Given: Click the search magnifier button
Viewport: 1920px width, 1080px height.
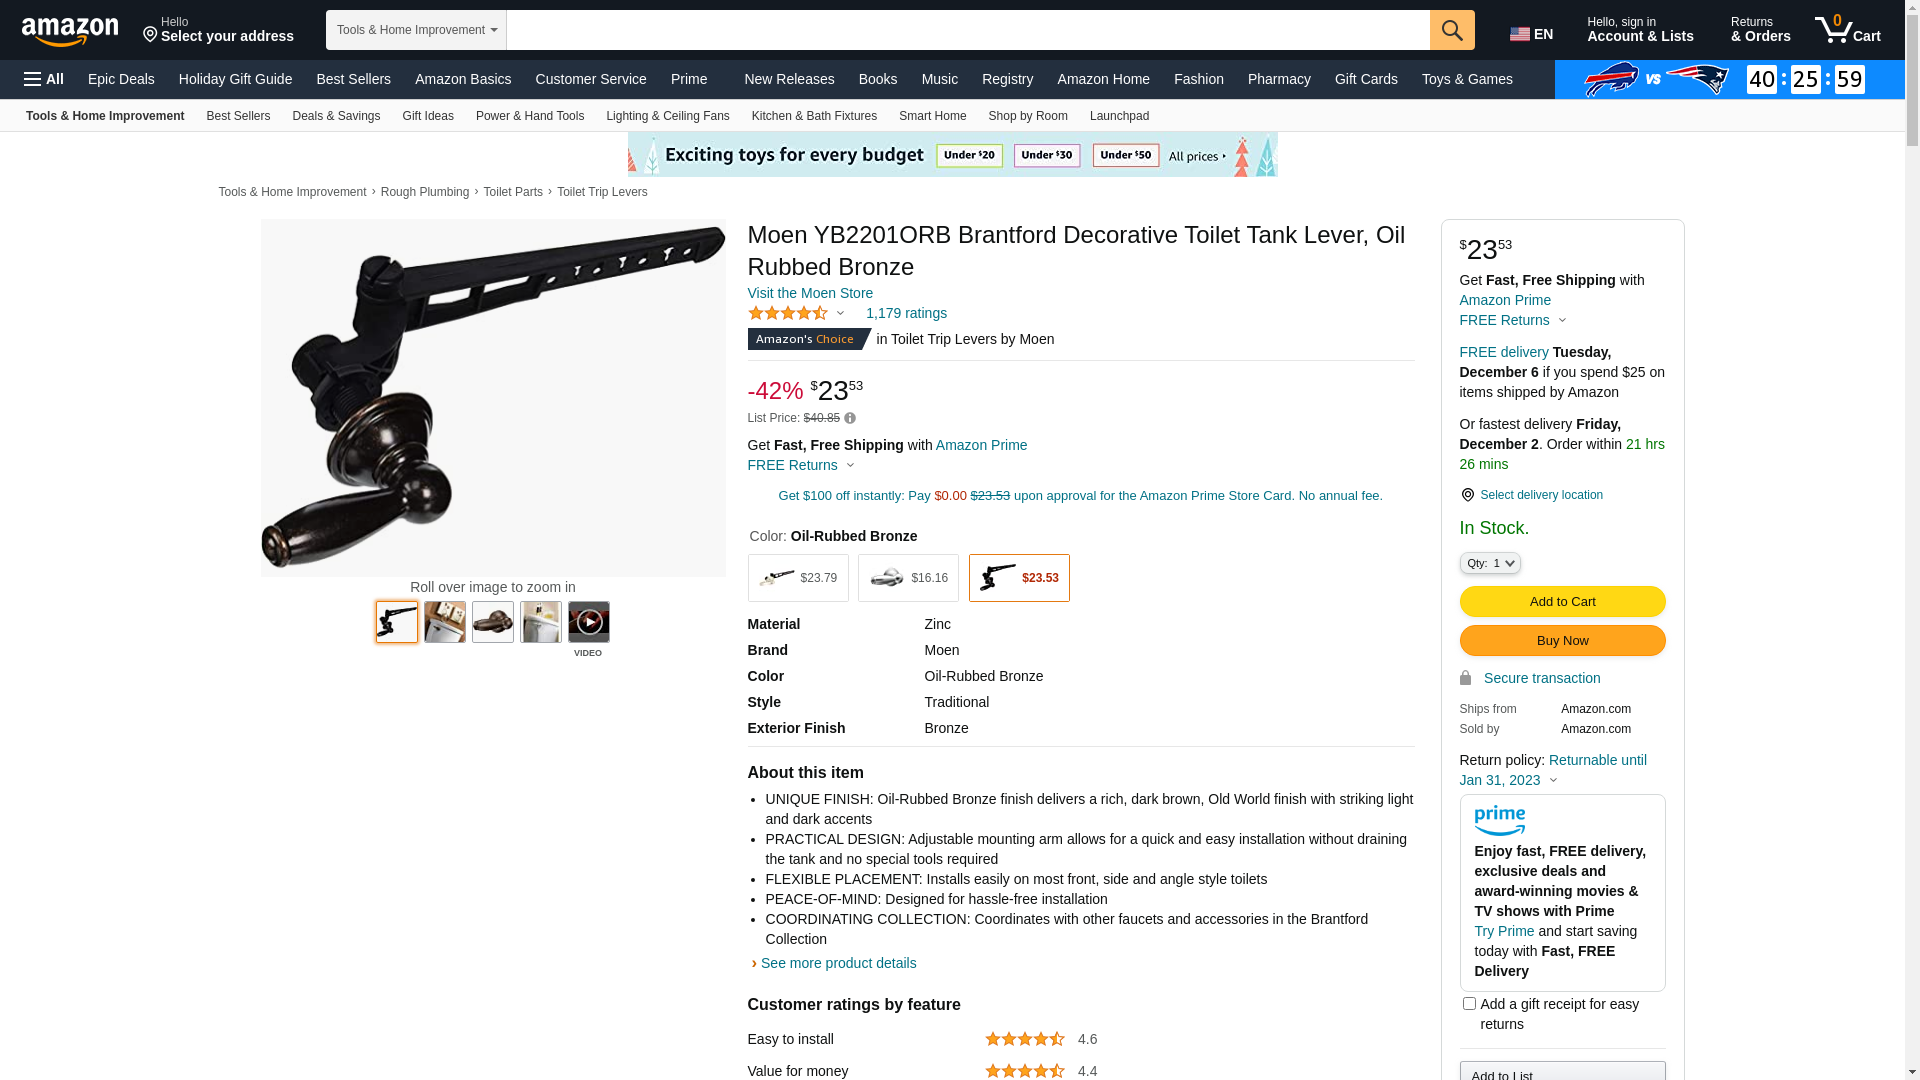Looking at the screenshot, I should coord(1452,30).
